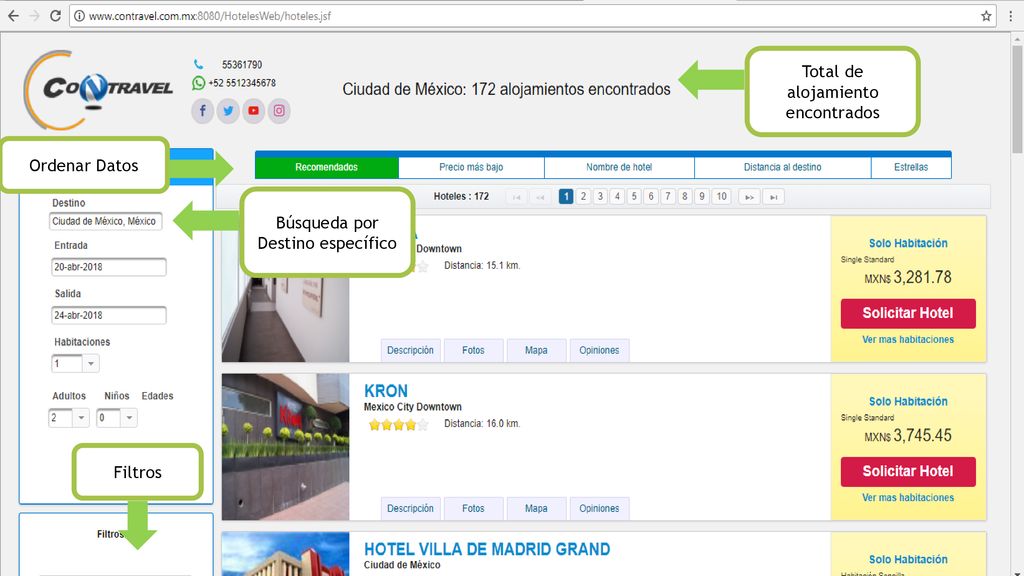1024x576 pixels.
Task: Click the KRON hotel thumbnail
Action: (285, 447)
